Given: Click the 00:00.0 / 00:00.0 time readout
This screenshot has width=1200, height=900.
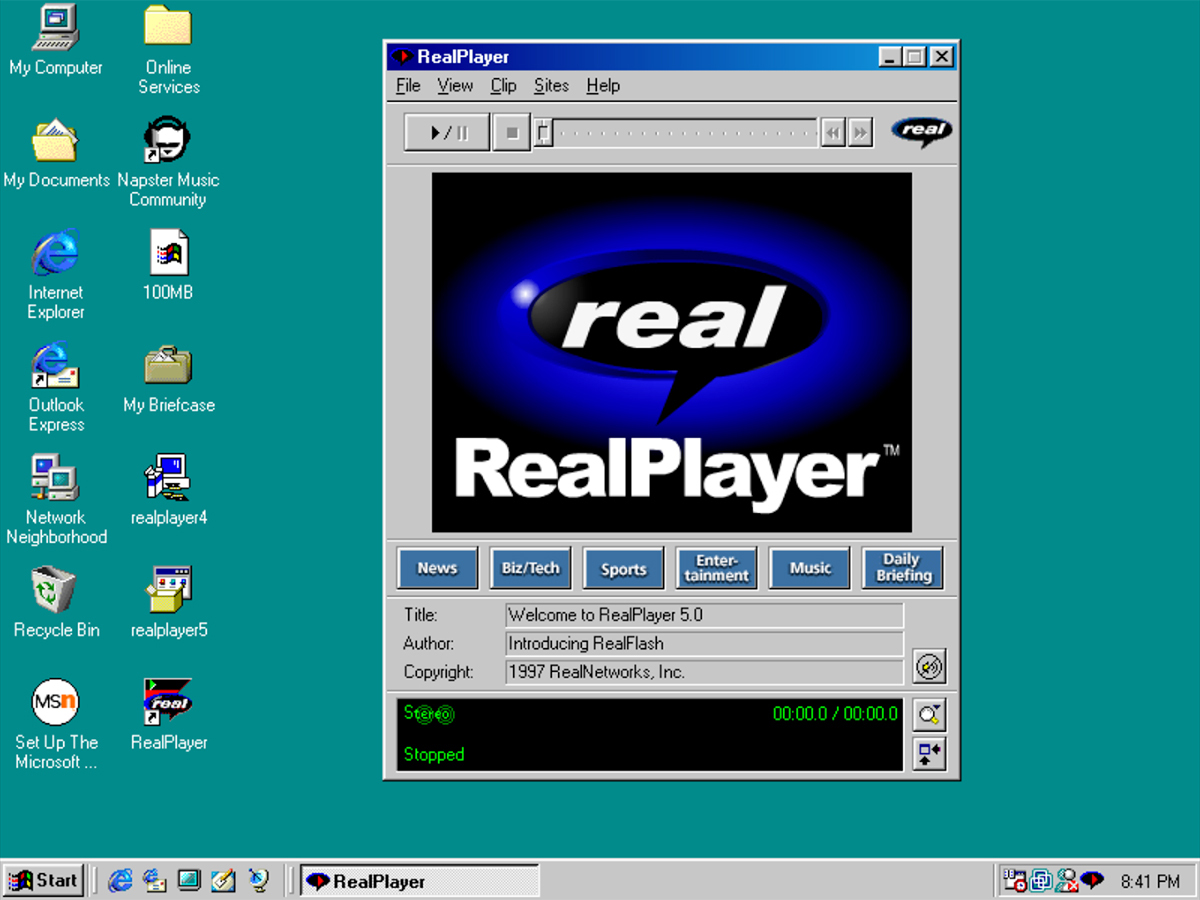Looking at the screenshot, I should point(835,714).
